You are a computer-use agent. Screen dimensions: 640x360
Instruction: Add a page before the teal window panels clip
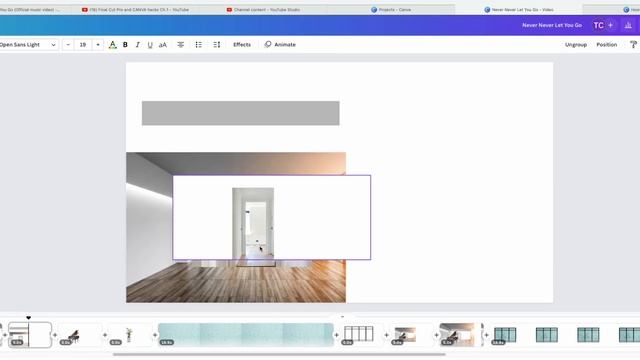click(x=486, y=335)
